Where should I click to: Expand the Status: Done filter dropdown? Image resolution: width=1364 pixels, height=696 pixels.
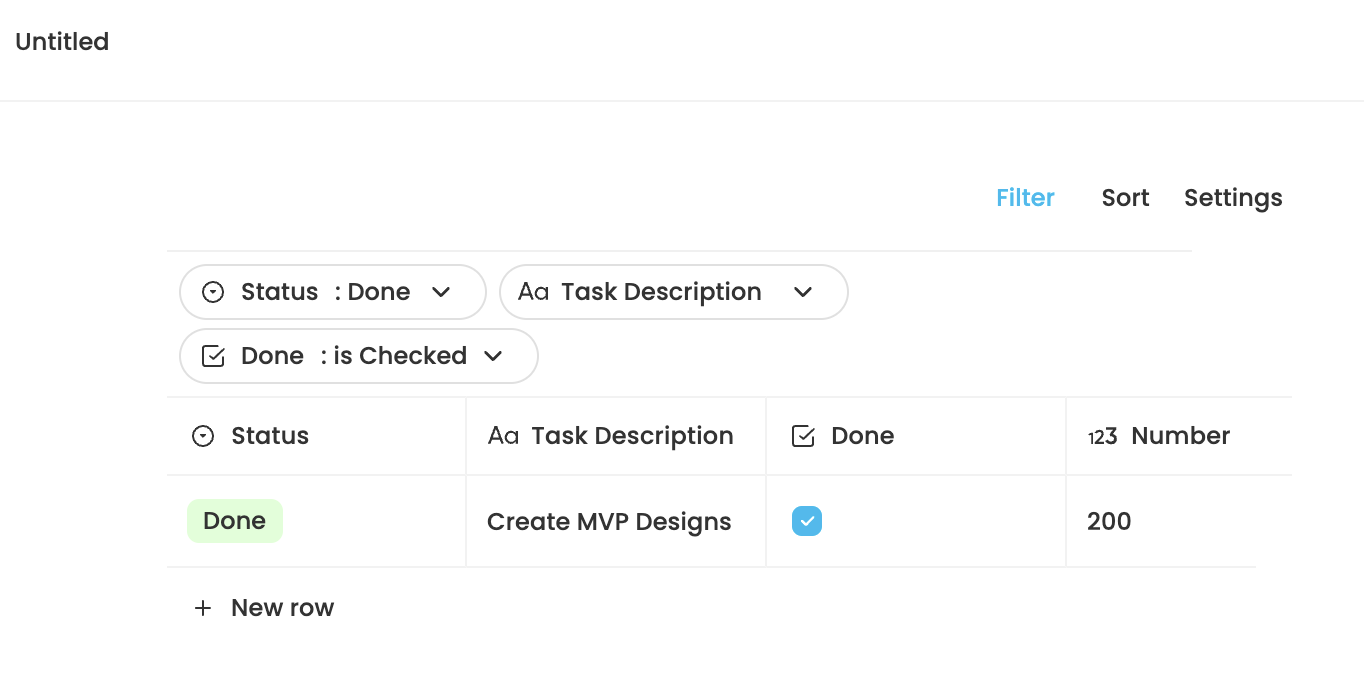441,291
